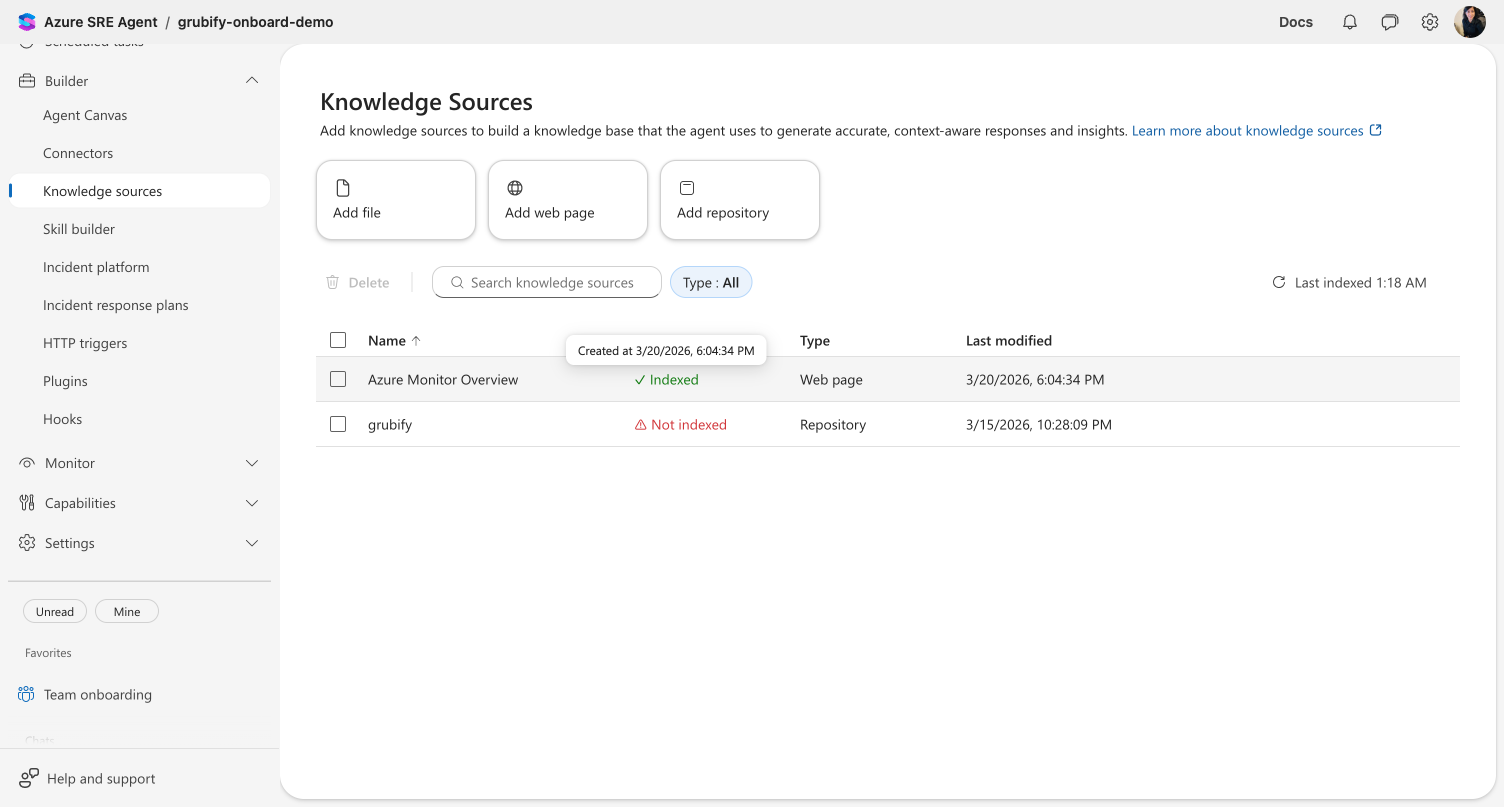Check the grubify row checkbox
Screen dimensions: 1504x807
point(338,424)
